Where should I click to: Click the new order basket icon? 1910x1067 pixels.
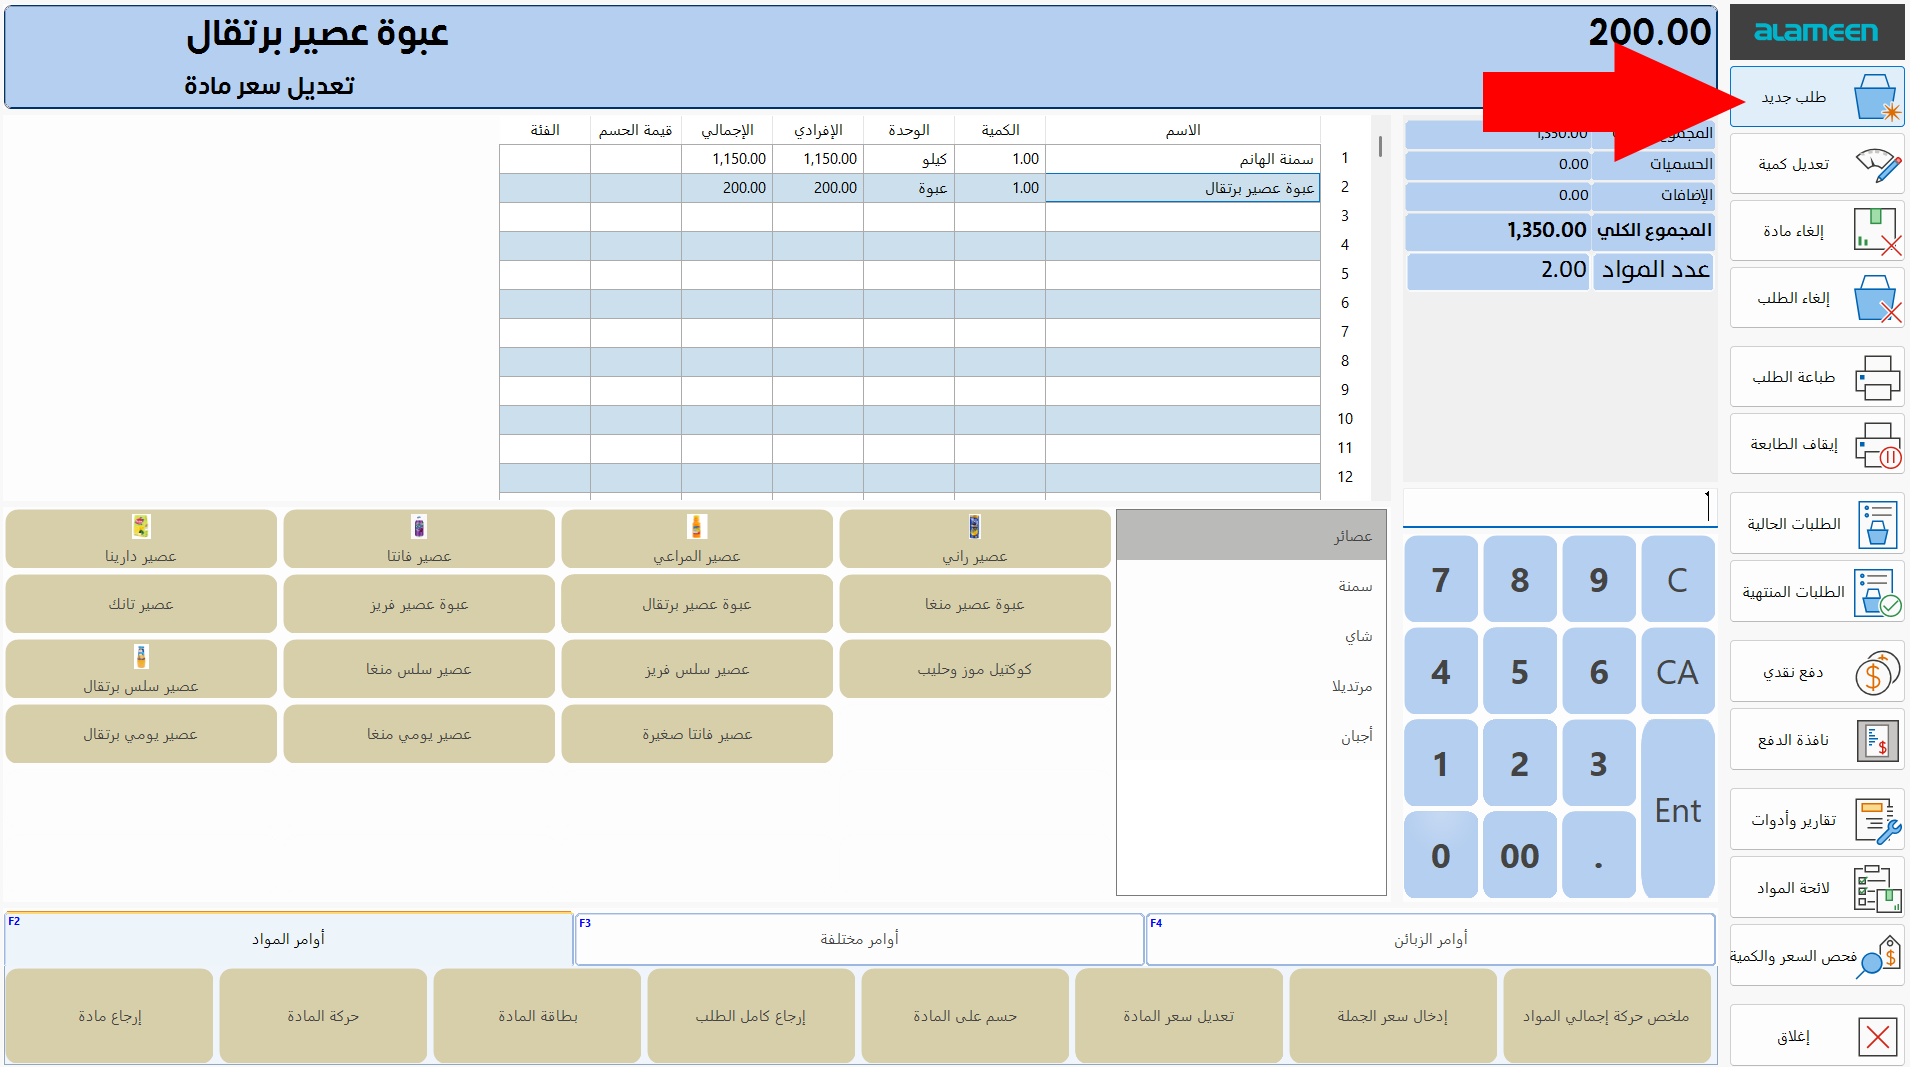coord(1875,97)
